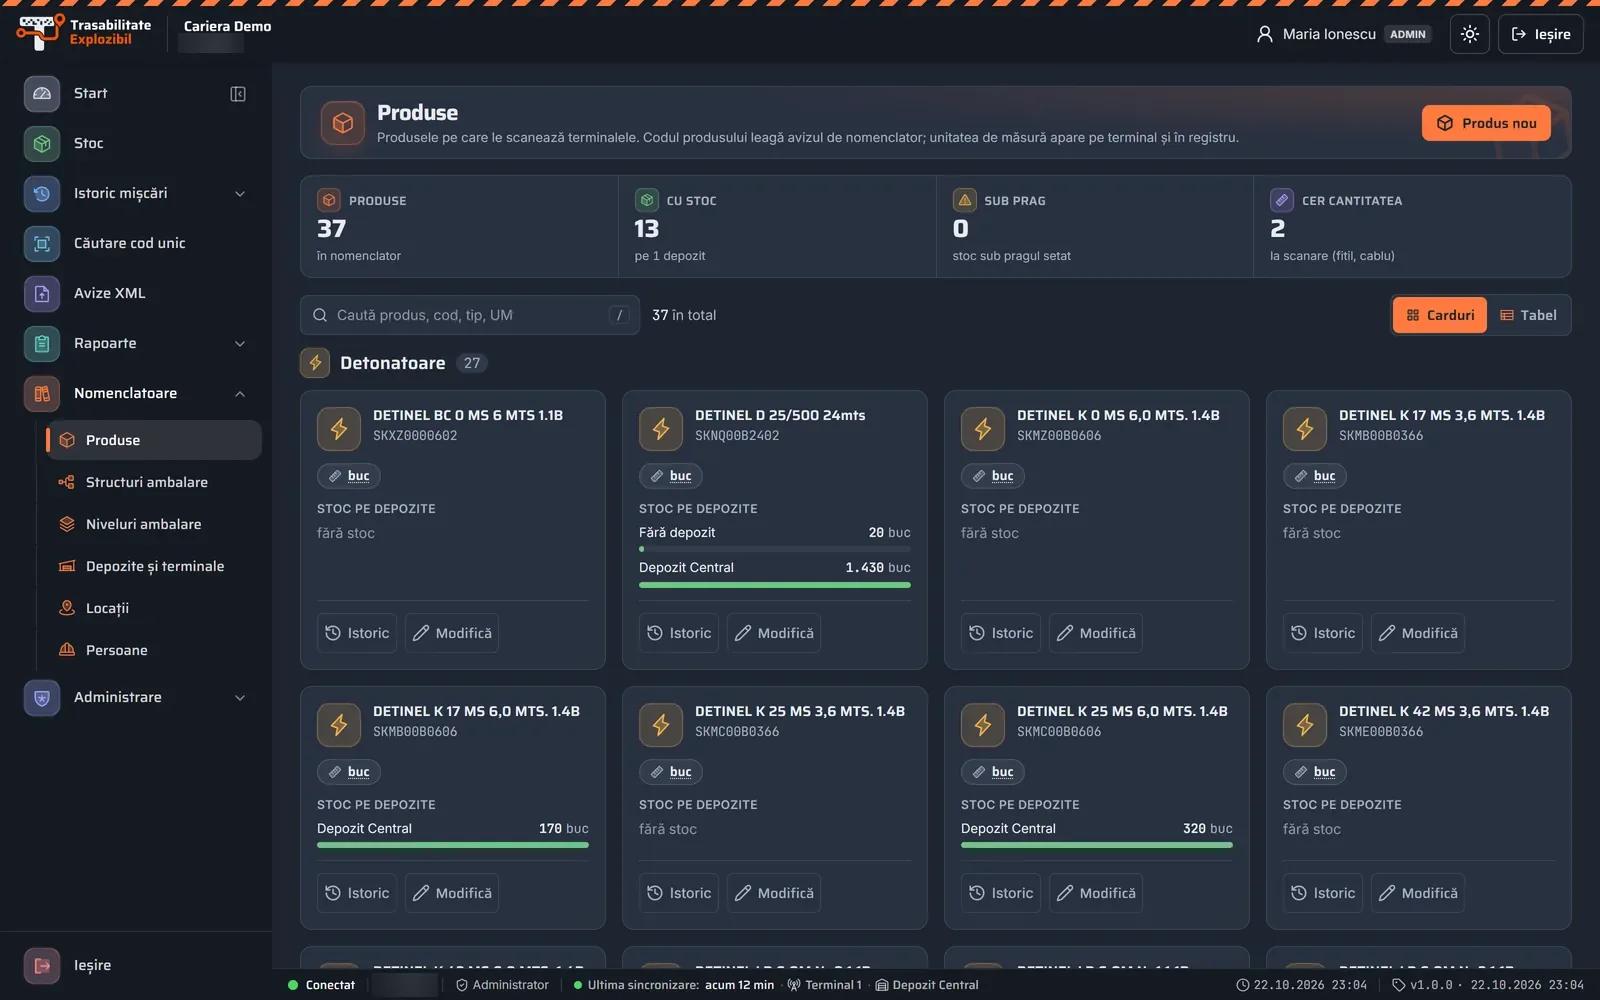Click Modifică for DETINEL K 25 MS 3,6 MTS. 1.4B

click(773, 893)
